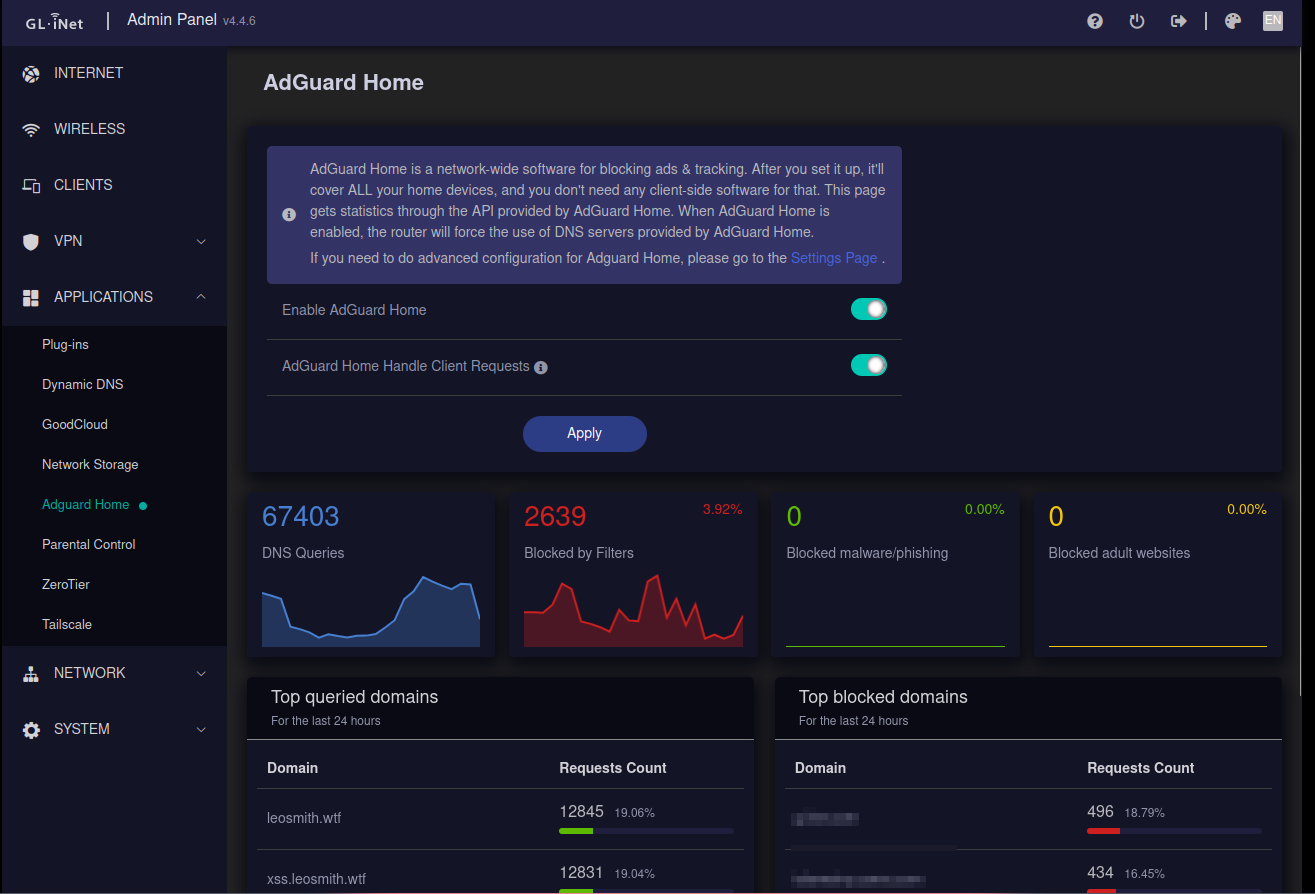Image resolution: width=1315 pixels, height=894 pixels.
Task: Disable the Enable AdGuard Home toggle
Action: click(x=868, y=309)
